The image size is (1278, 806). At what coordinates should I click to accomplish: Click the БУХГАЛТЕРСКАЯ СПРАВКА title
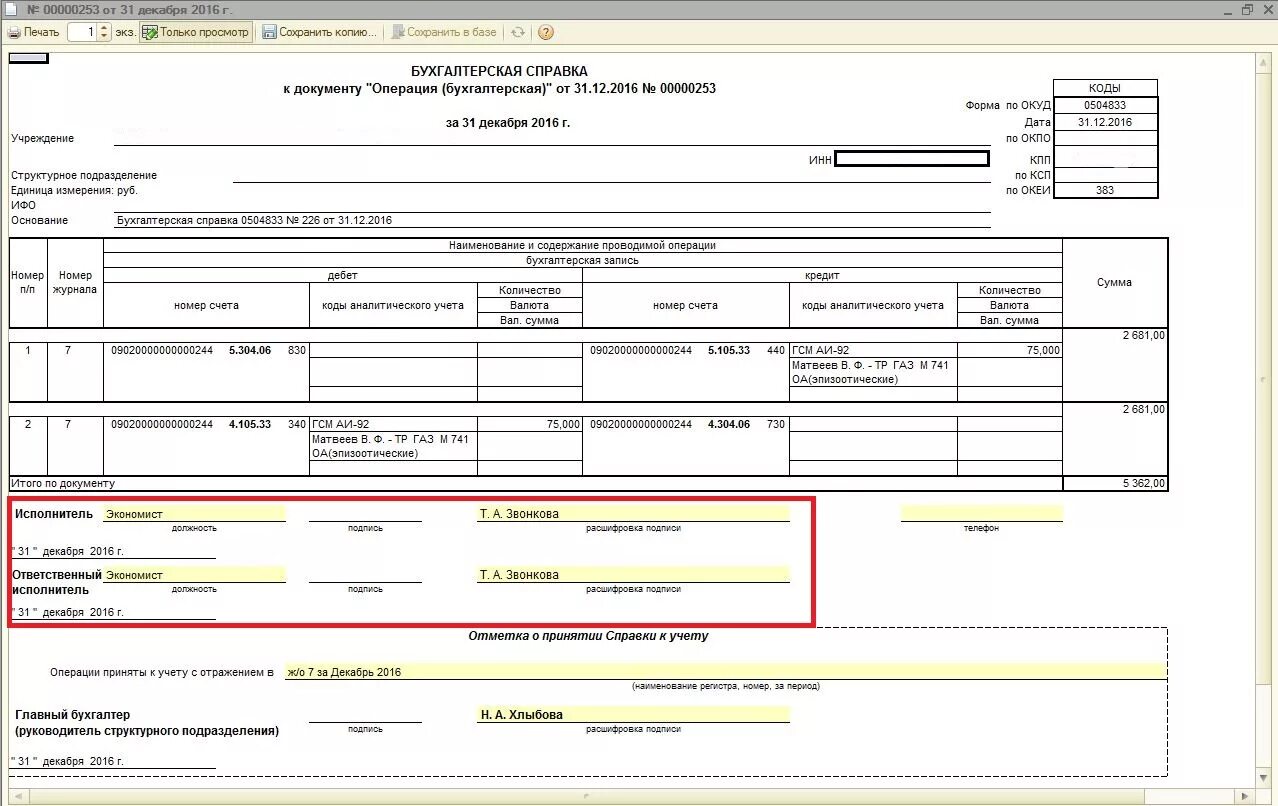pyautogui.click(x=499, y=71)
